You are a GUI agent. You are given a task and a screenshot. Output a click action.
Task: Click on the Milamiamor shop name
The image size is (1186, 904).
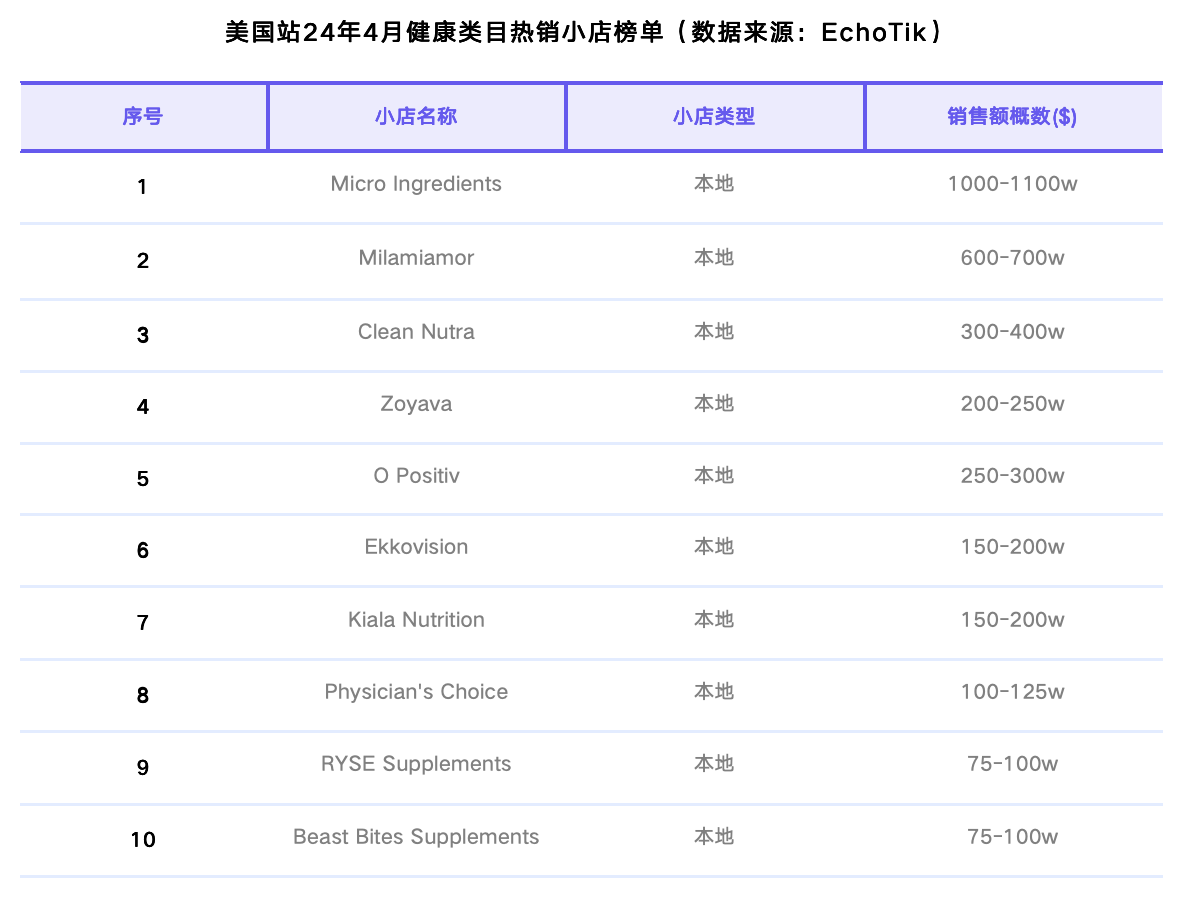click(416, 258)
